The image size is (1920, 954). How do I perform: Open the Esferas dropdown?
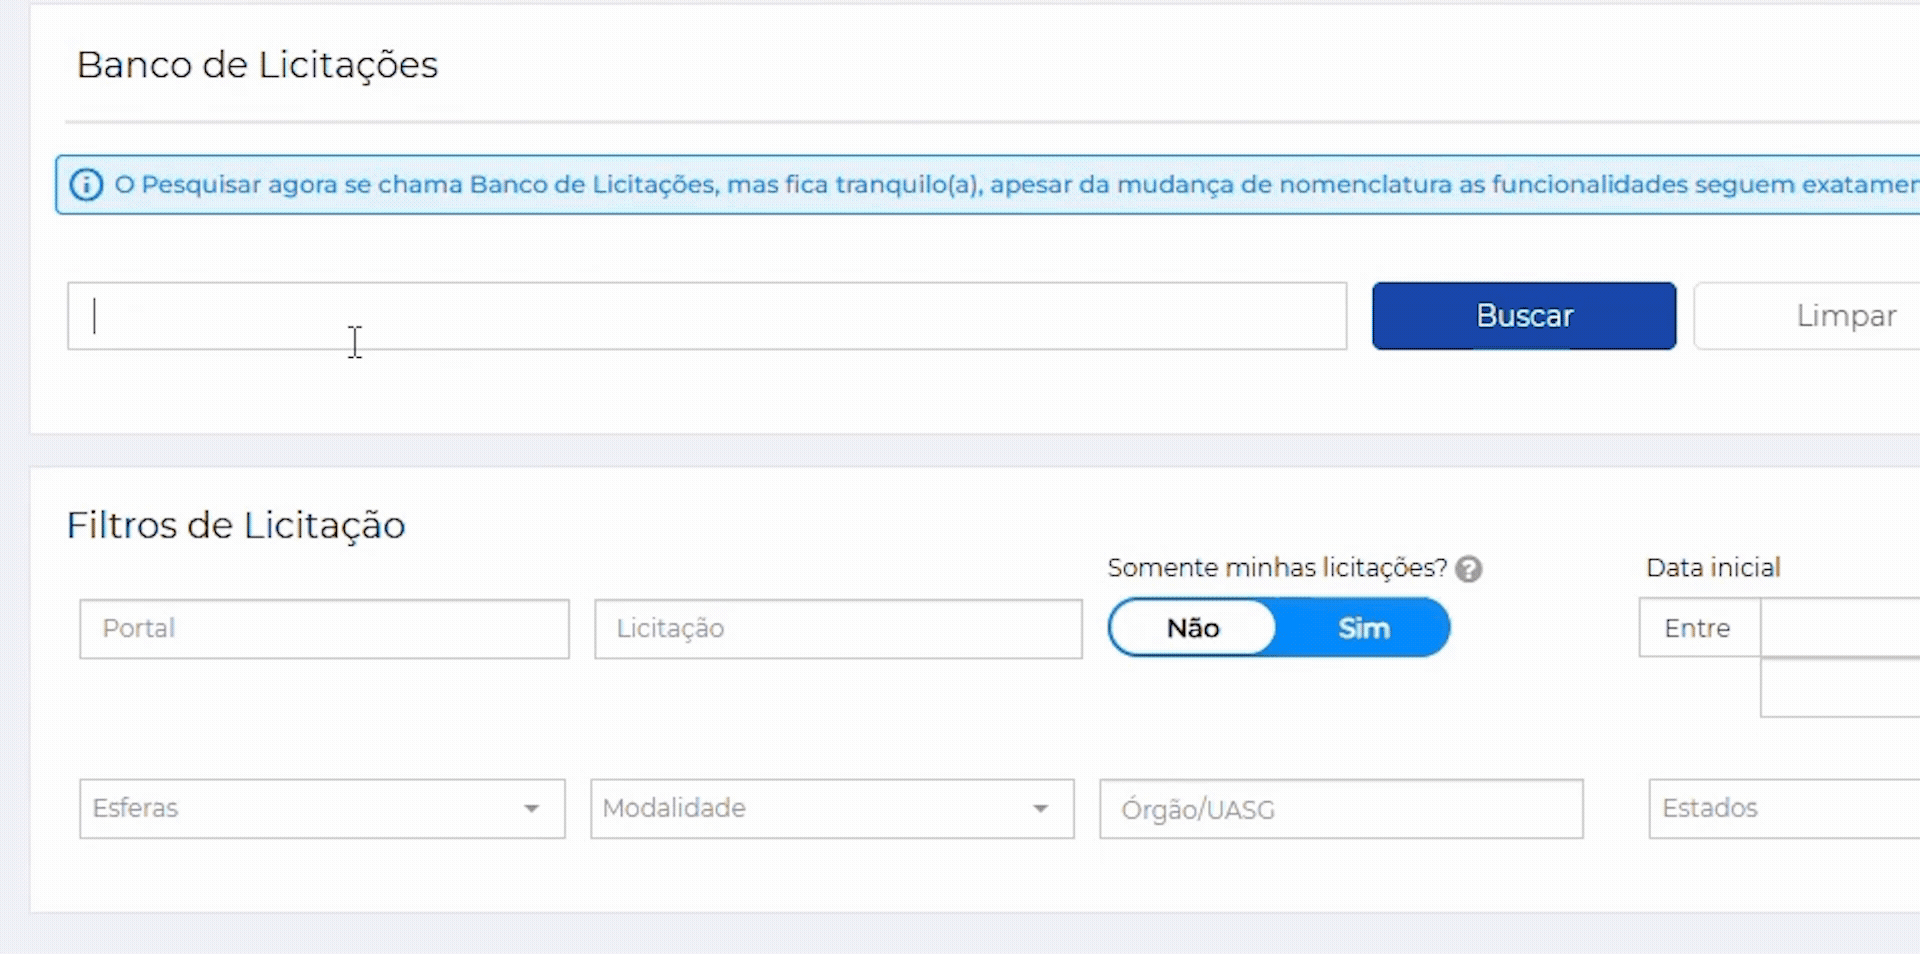[x=300, y=808]
